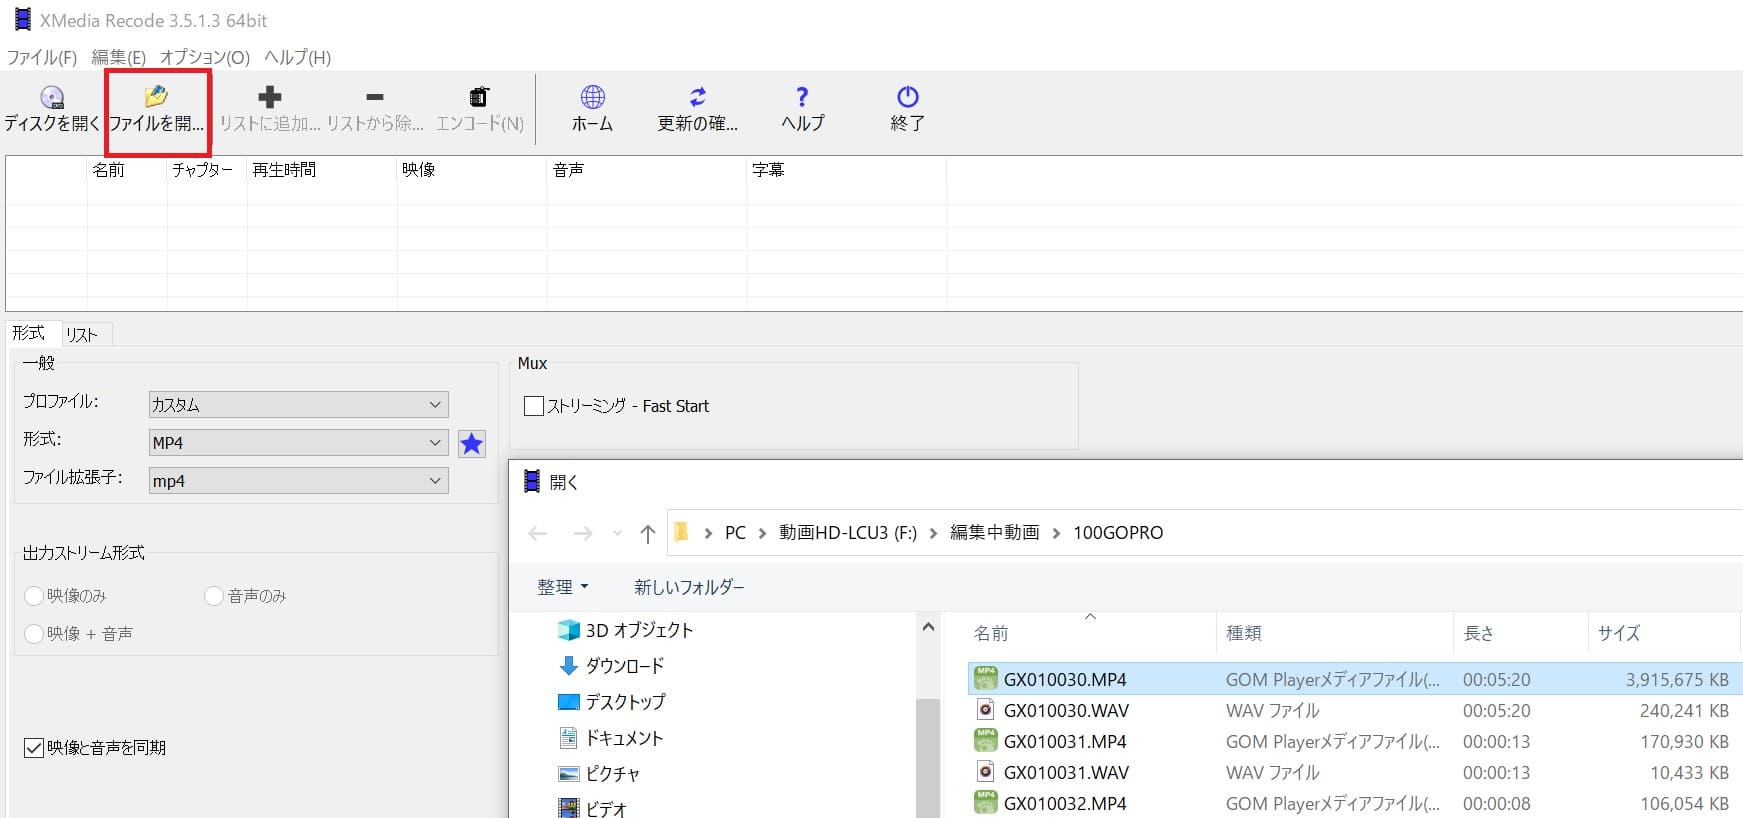Screen dimensions: 1743x818
Task: Open the ファイル拡張子 dropdown showing mp4
Action: (x=298, y=481)
